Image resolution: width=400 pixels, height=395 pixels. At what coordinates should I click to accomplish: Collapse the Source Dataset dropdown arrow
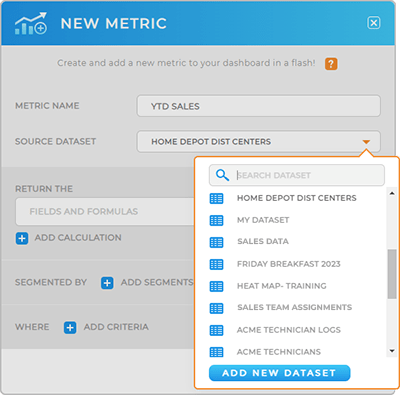click(x=366, y=142)
